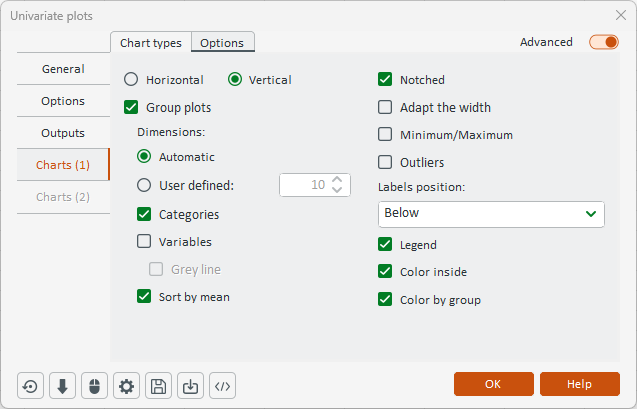Click the Help button
Viewport: 637px width, 409px height.
[x=580, y=384]
